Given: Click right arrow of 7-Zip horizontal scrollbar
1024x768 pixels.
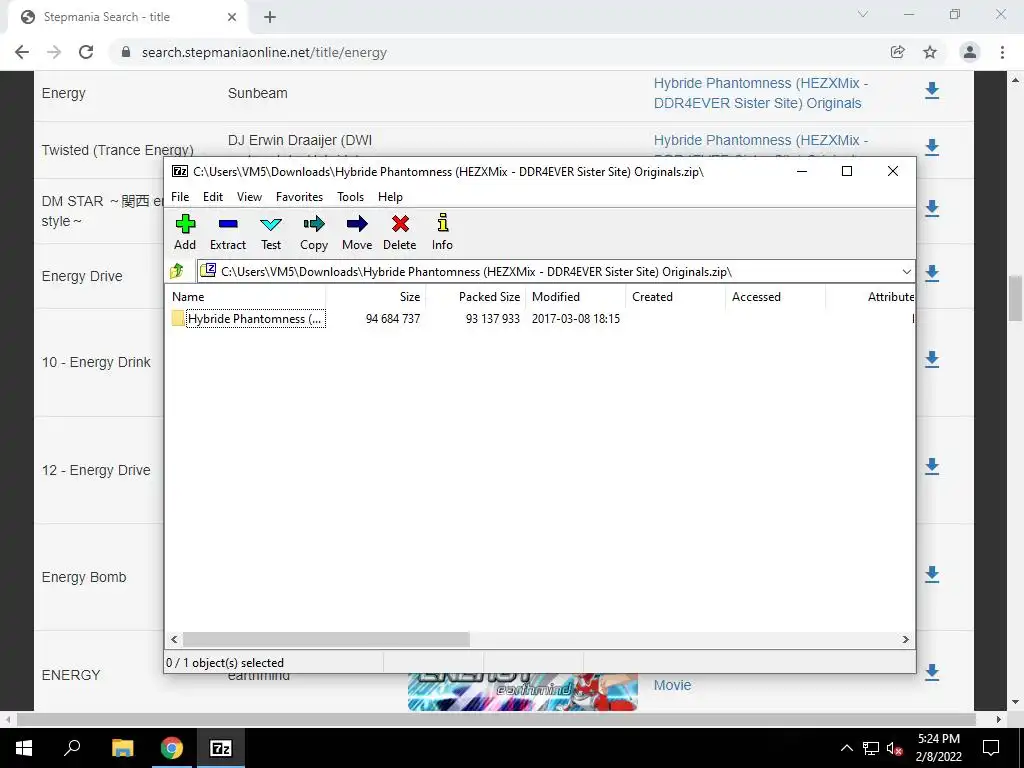Looking at the screenshot, I should [905, 639].
